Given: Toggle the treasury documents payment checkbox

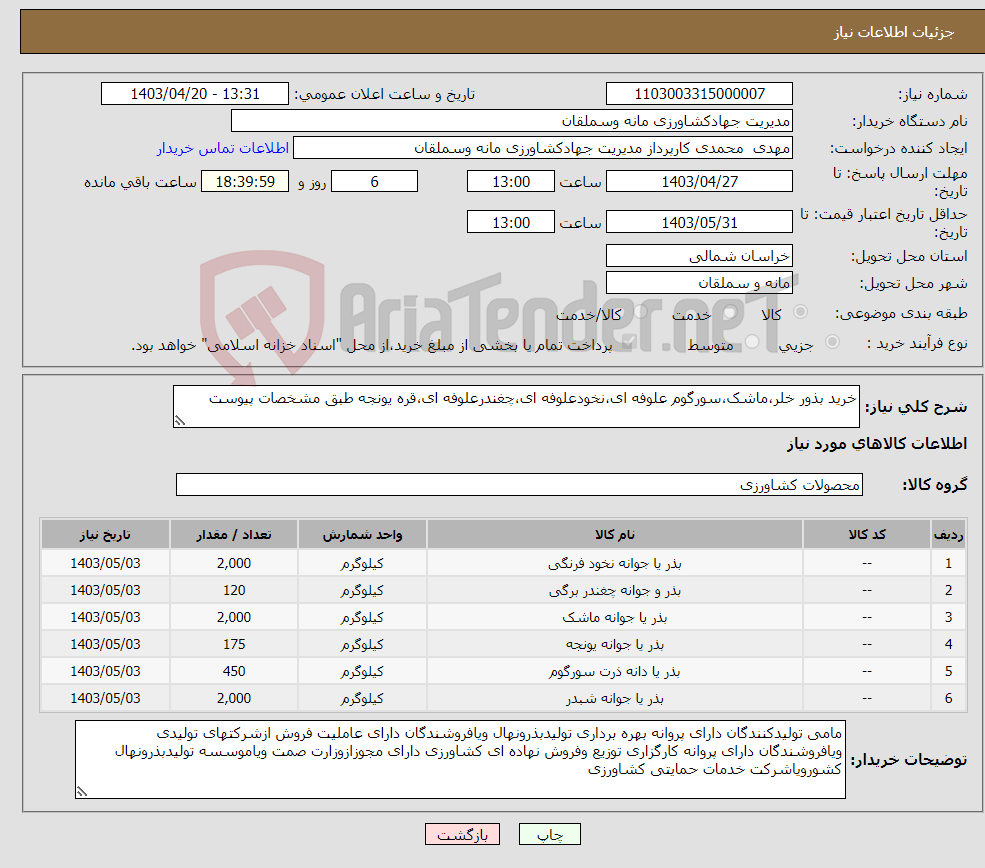Looking at the screenshot, I should pos(629,342).
